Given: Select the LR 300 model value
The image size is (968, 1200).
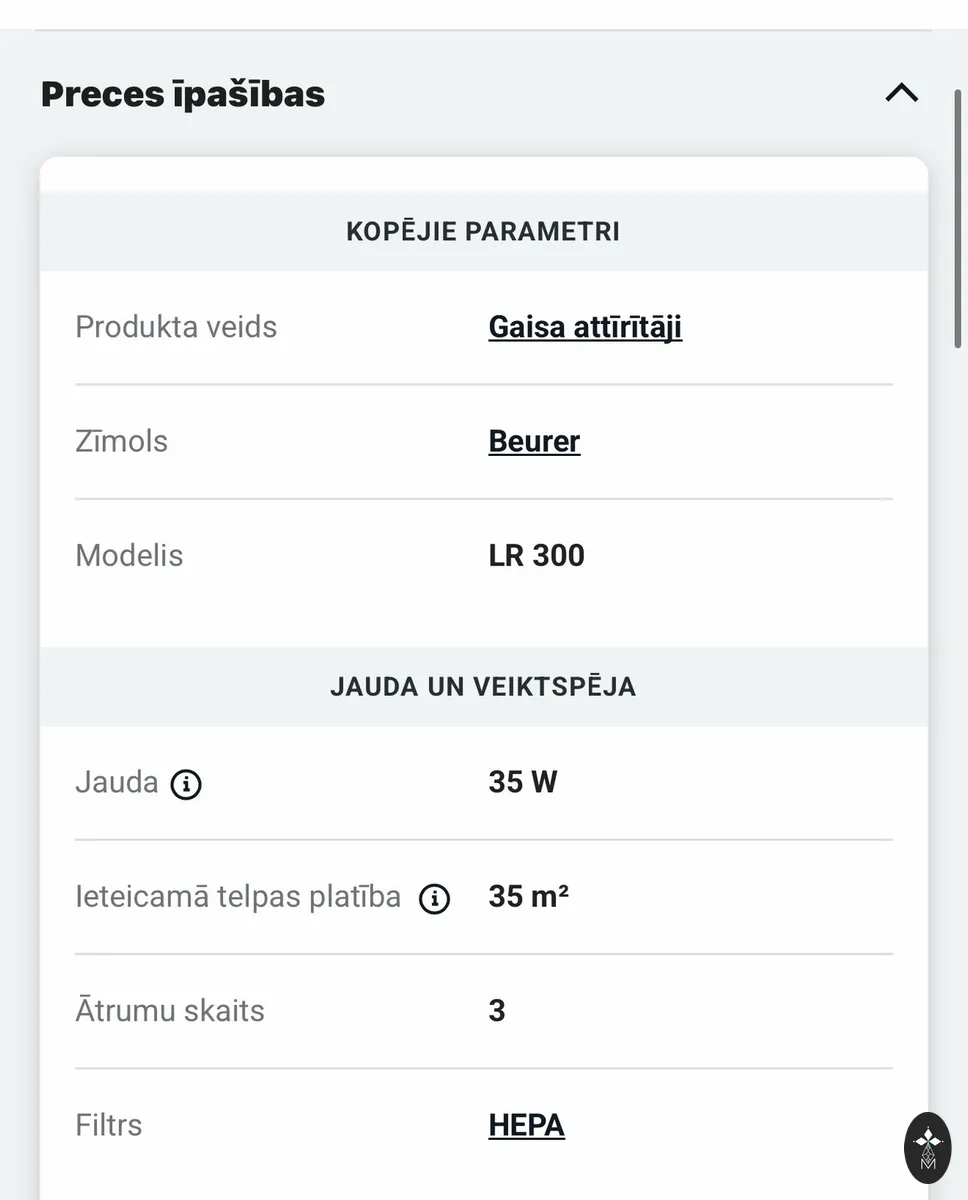Looking at the screenshot, I should (x=536, y=555).
